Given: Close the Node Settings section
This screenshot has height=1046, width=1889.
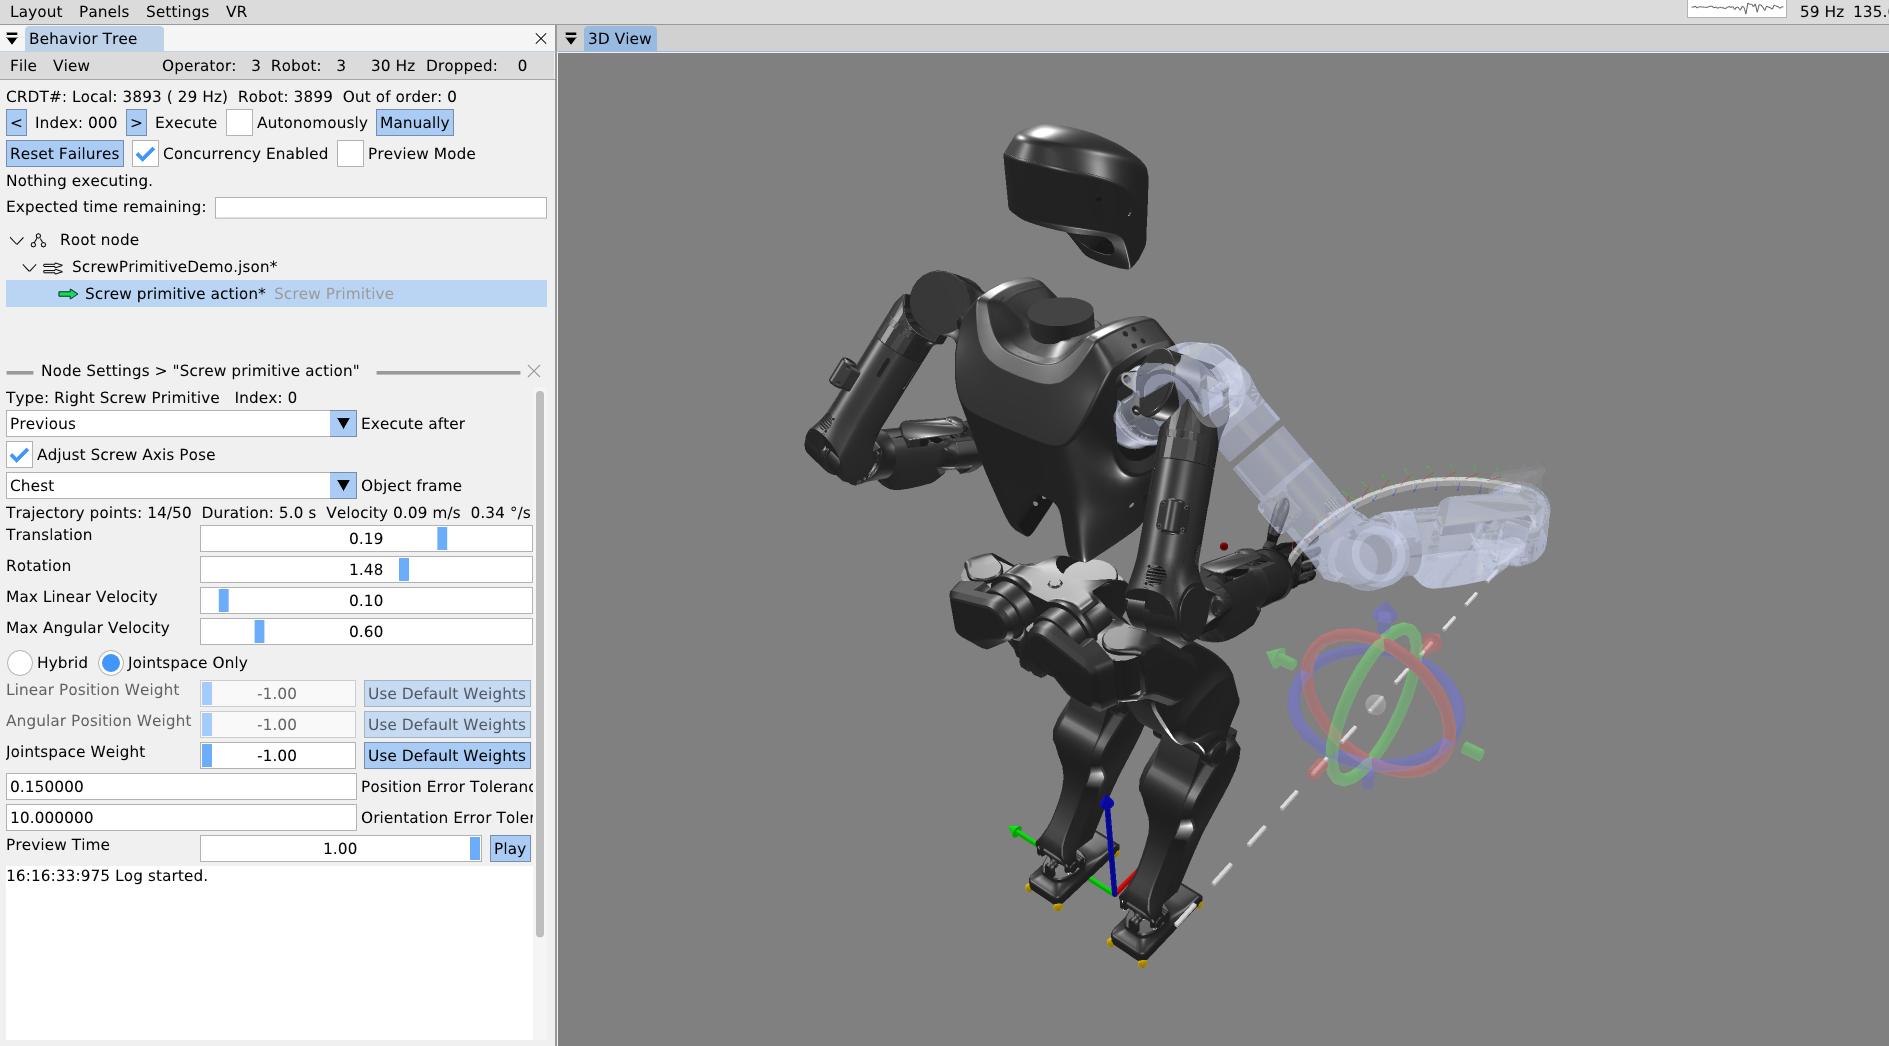Looking at the screenshot, I should (x=534, y=371).
